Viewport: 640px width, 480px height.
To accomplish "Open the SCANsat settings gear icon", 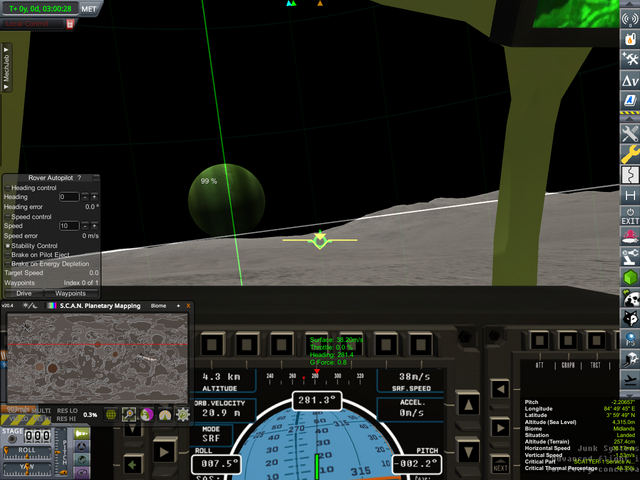I will [x=183, y=415].
